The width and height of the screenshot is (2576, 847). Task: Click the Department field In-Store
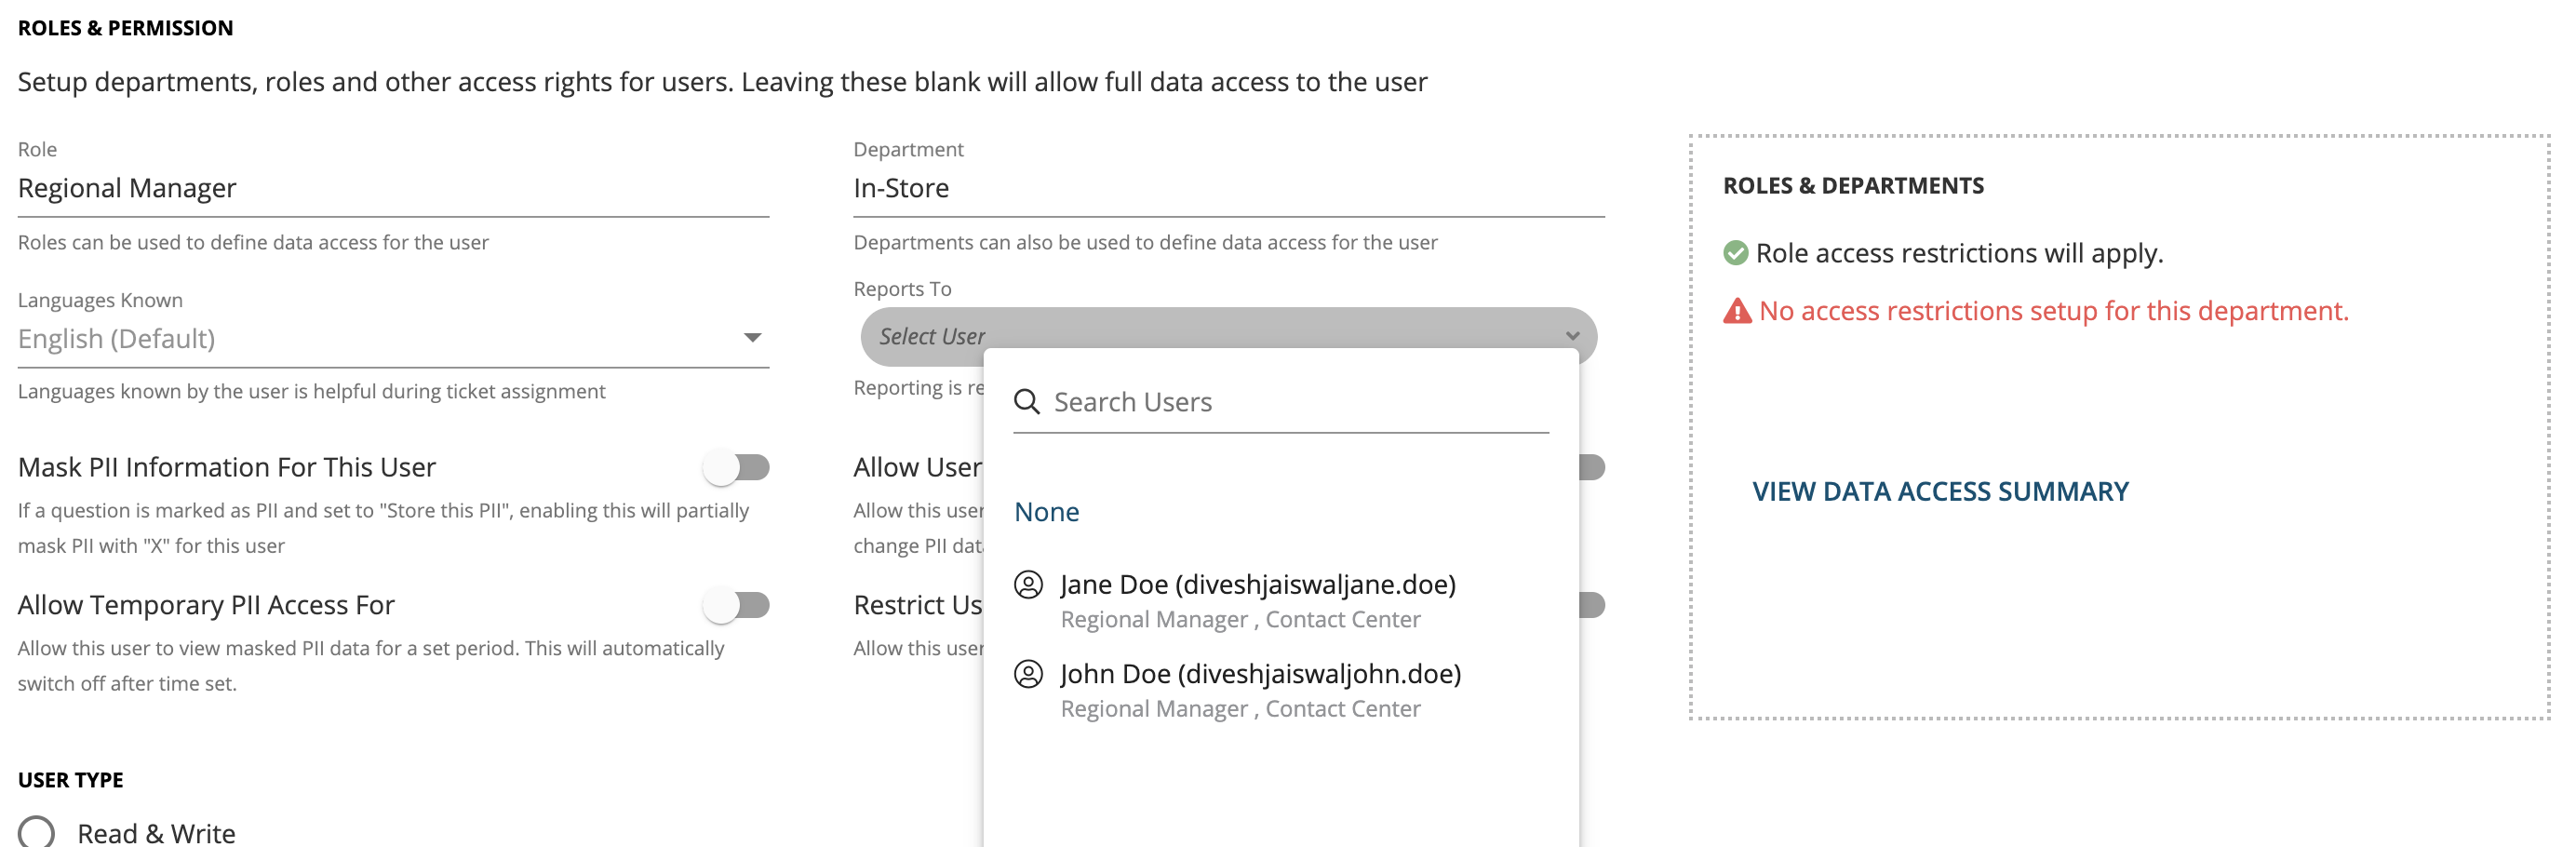pyautogui.click(x=1229, y=188)
